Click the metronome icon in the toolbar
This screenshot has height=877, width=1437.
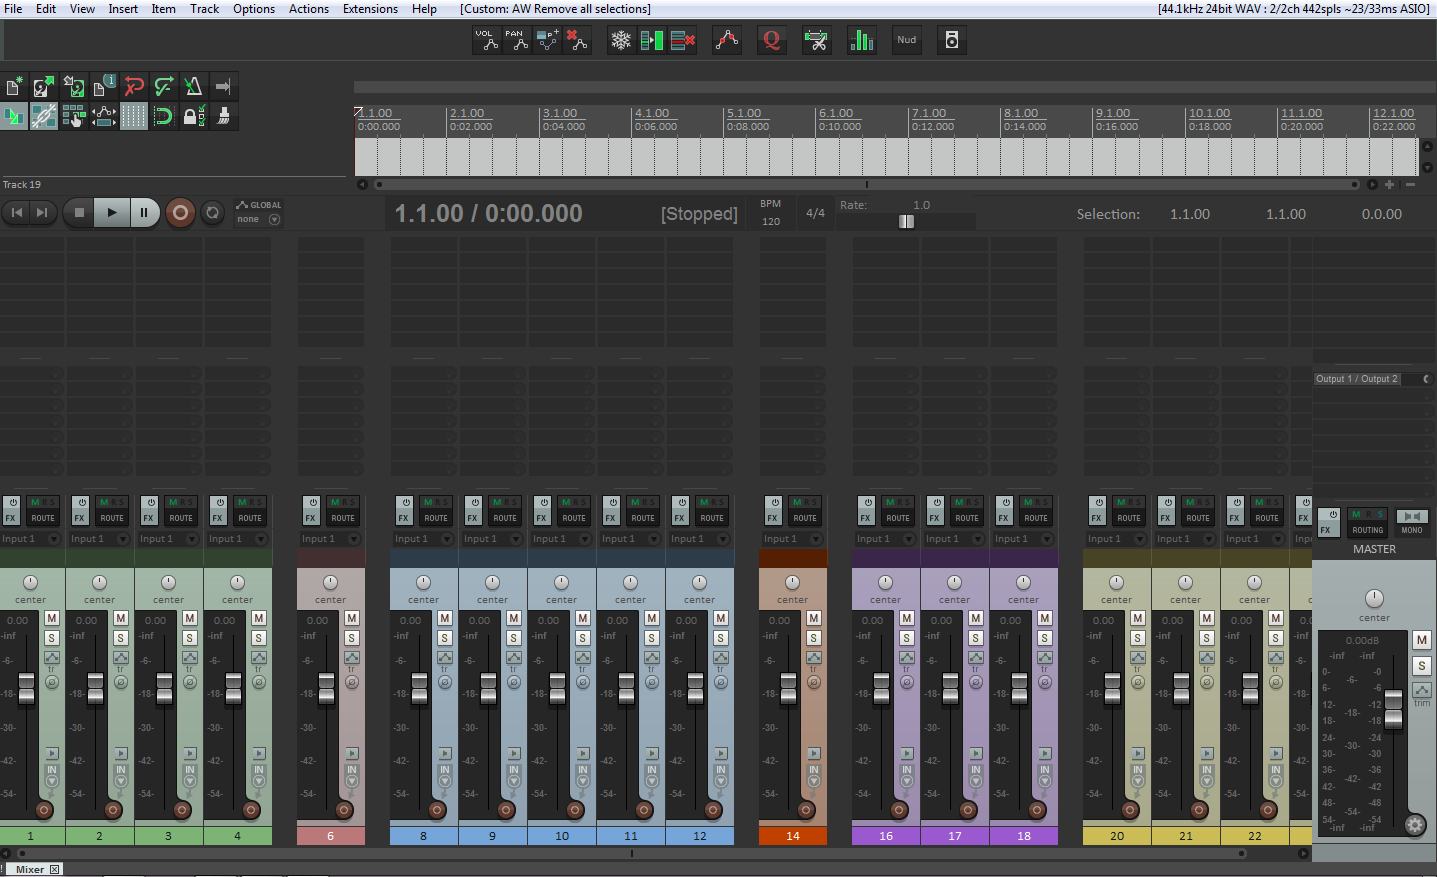tap(193, 87)
